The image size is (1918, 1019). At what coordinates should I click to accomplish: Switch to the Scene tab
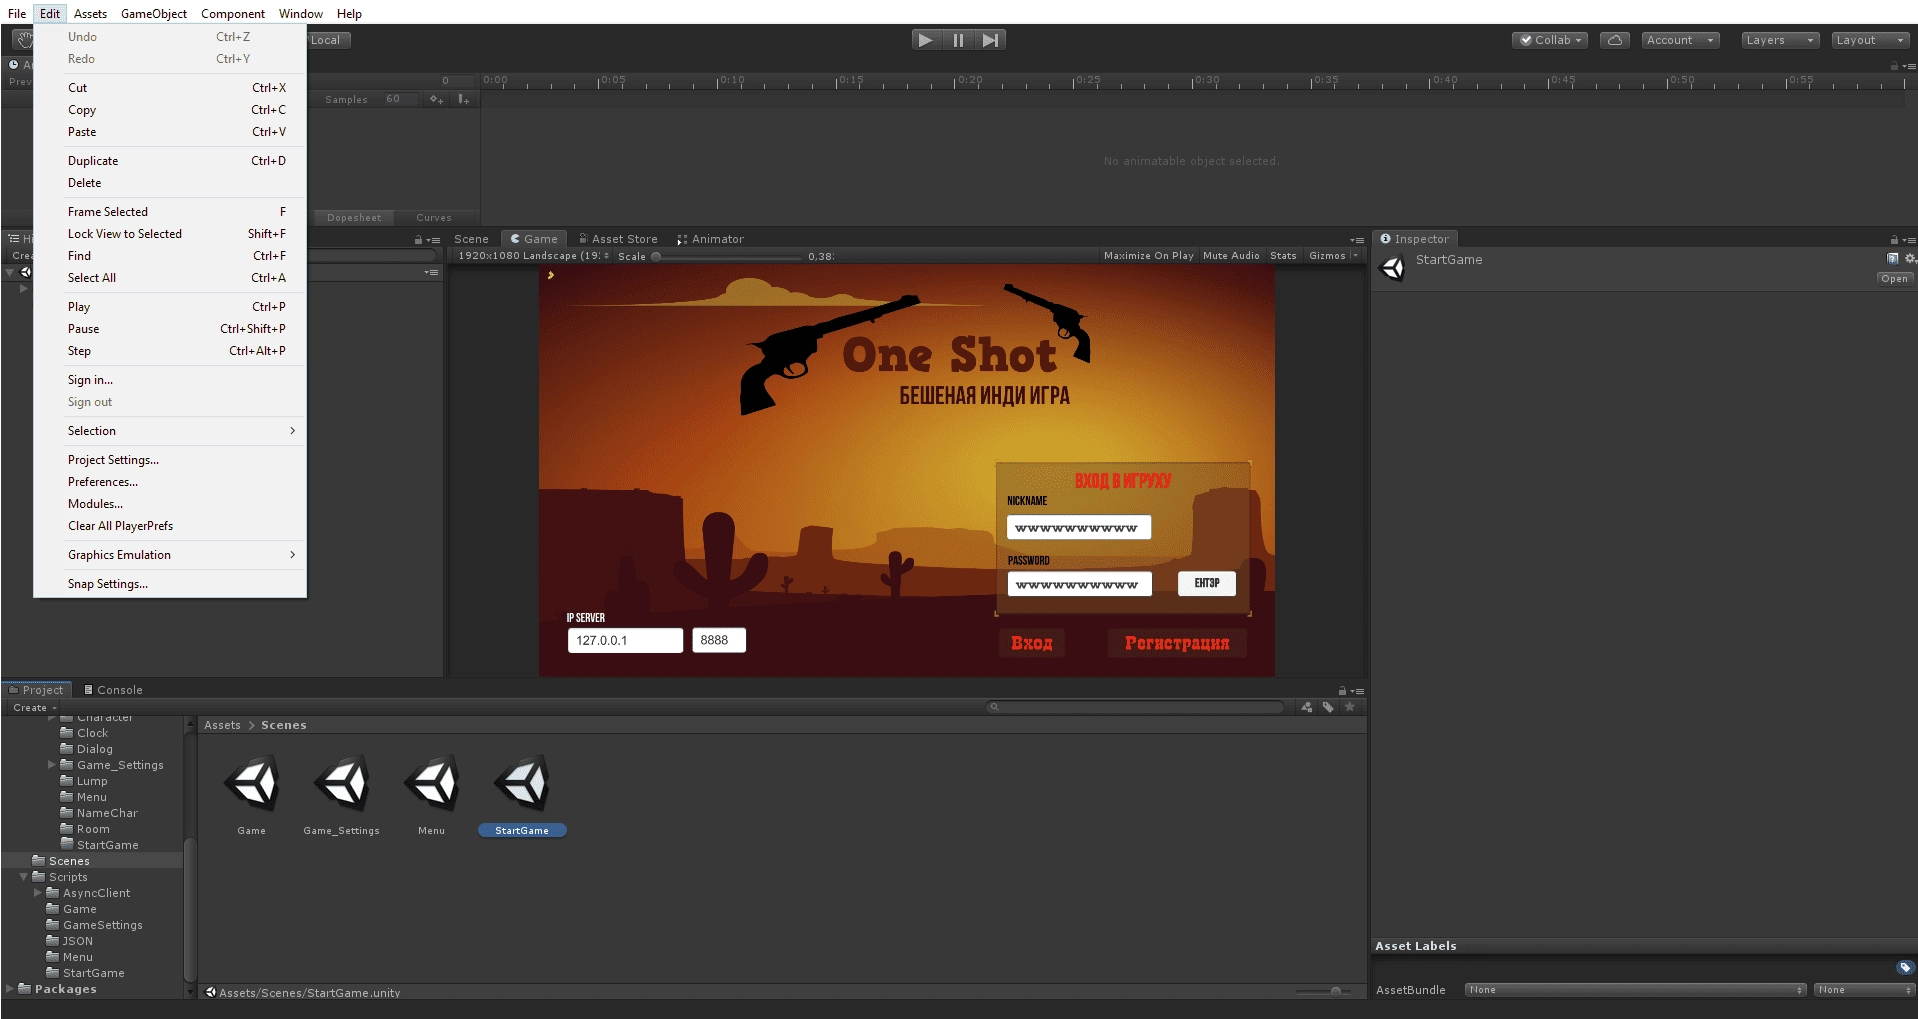point(471,239)
